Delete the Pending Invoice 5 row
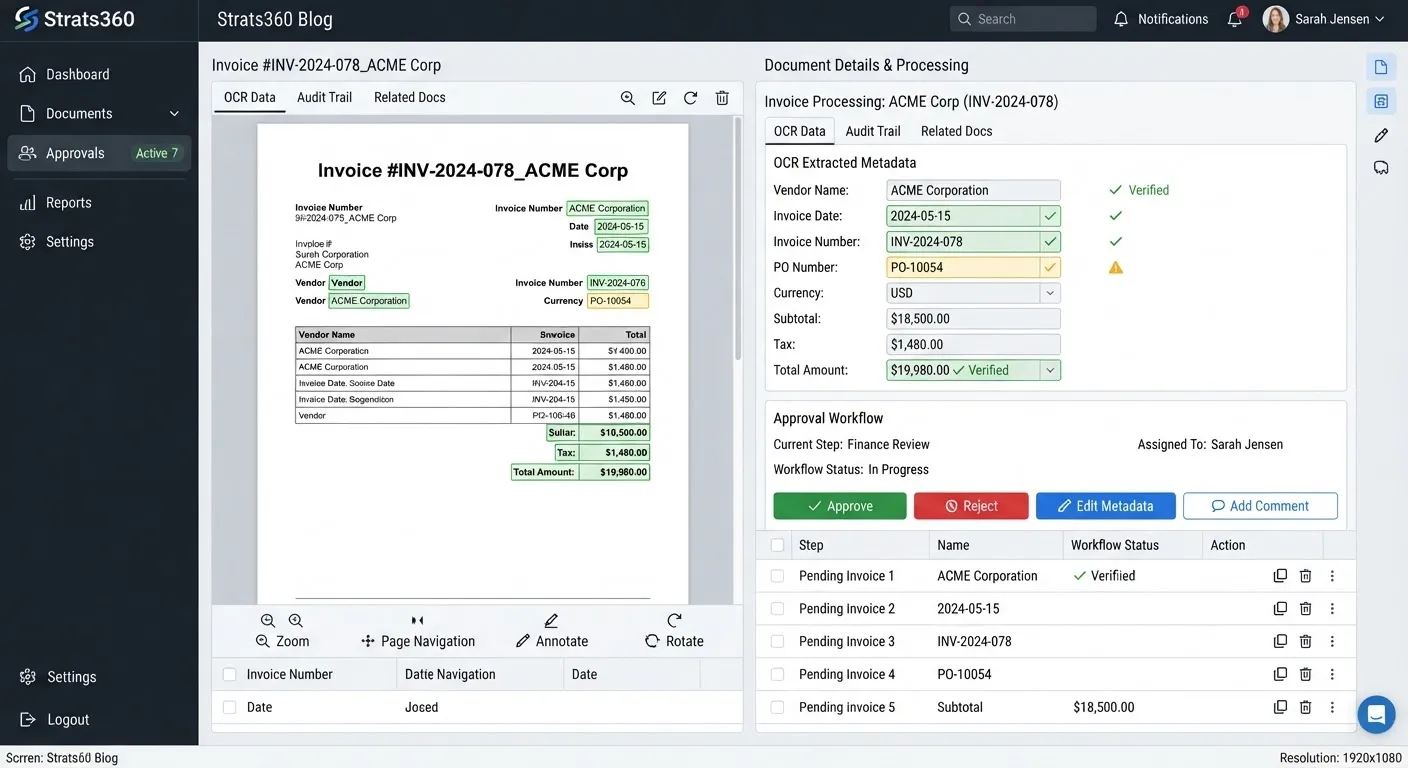1408x768 pixels. [1305, 707]
